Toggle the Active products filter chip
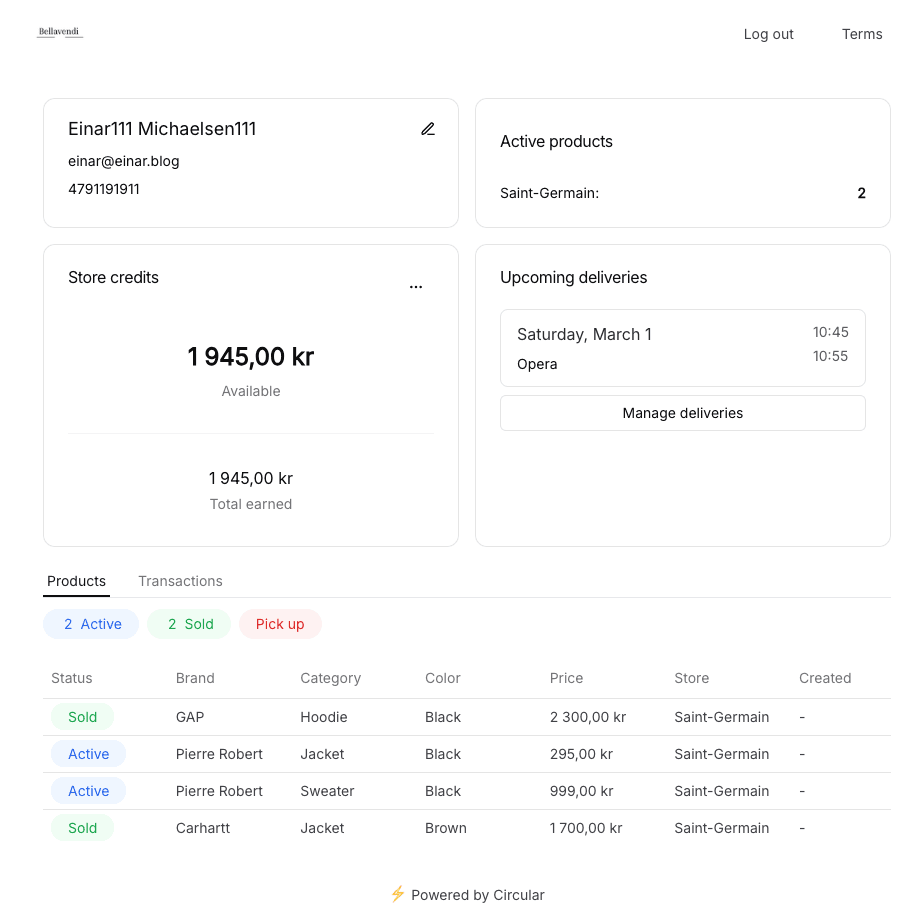The image size is (916, 909). [x=91, y=623]
